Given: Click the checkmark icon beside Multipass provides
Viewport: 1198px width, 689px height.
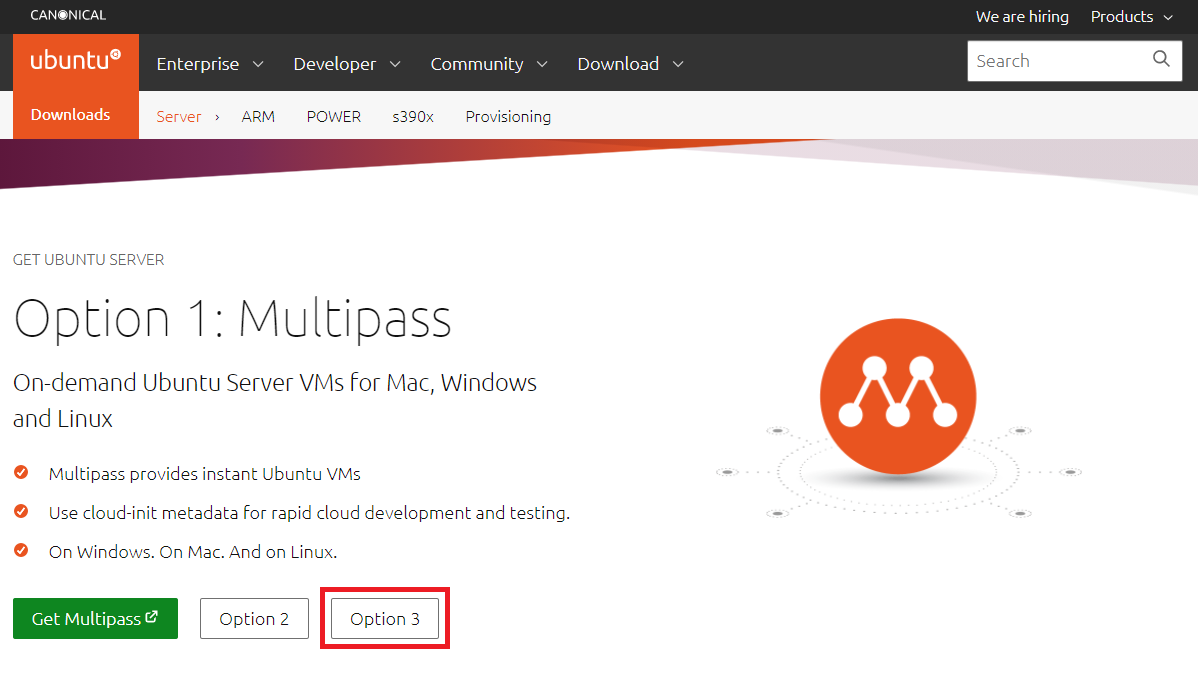Looking at the screenshot, I should [x=21, y=473].
